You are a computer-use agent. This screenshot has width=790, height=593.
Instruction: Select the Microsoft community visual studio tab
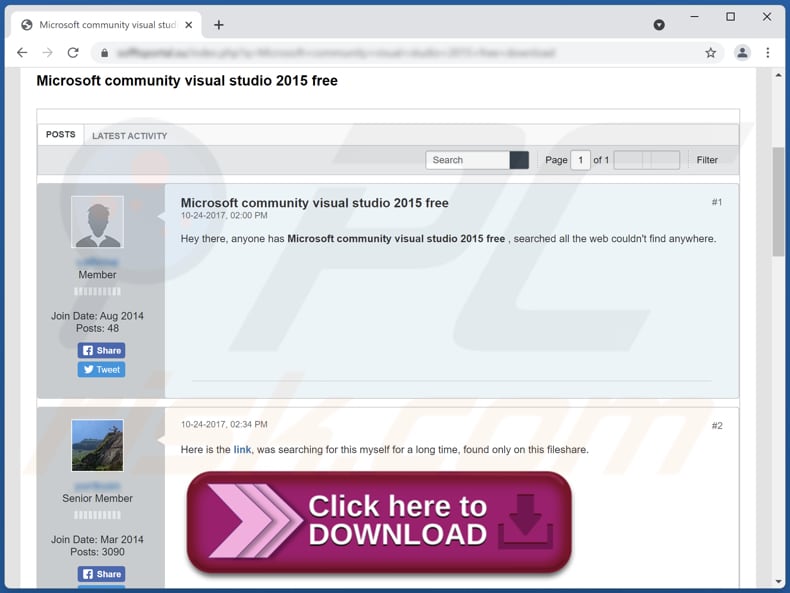click(x=107, y=25)
